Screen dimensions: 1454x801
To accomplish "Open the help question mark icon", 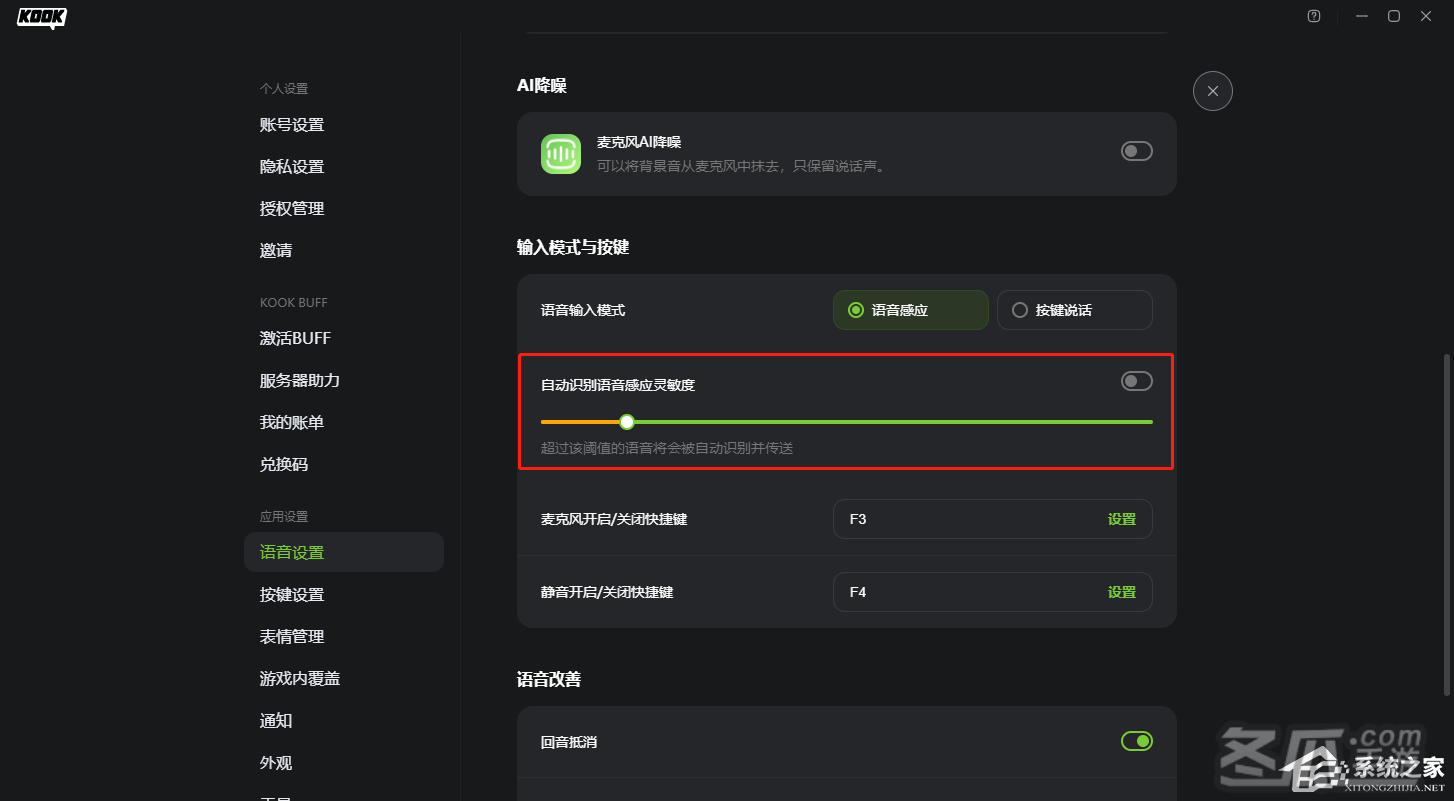I will coord(1314,16).
